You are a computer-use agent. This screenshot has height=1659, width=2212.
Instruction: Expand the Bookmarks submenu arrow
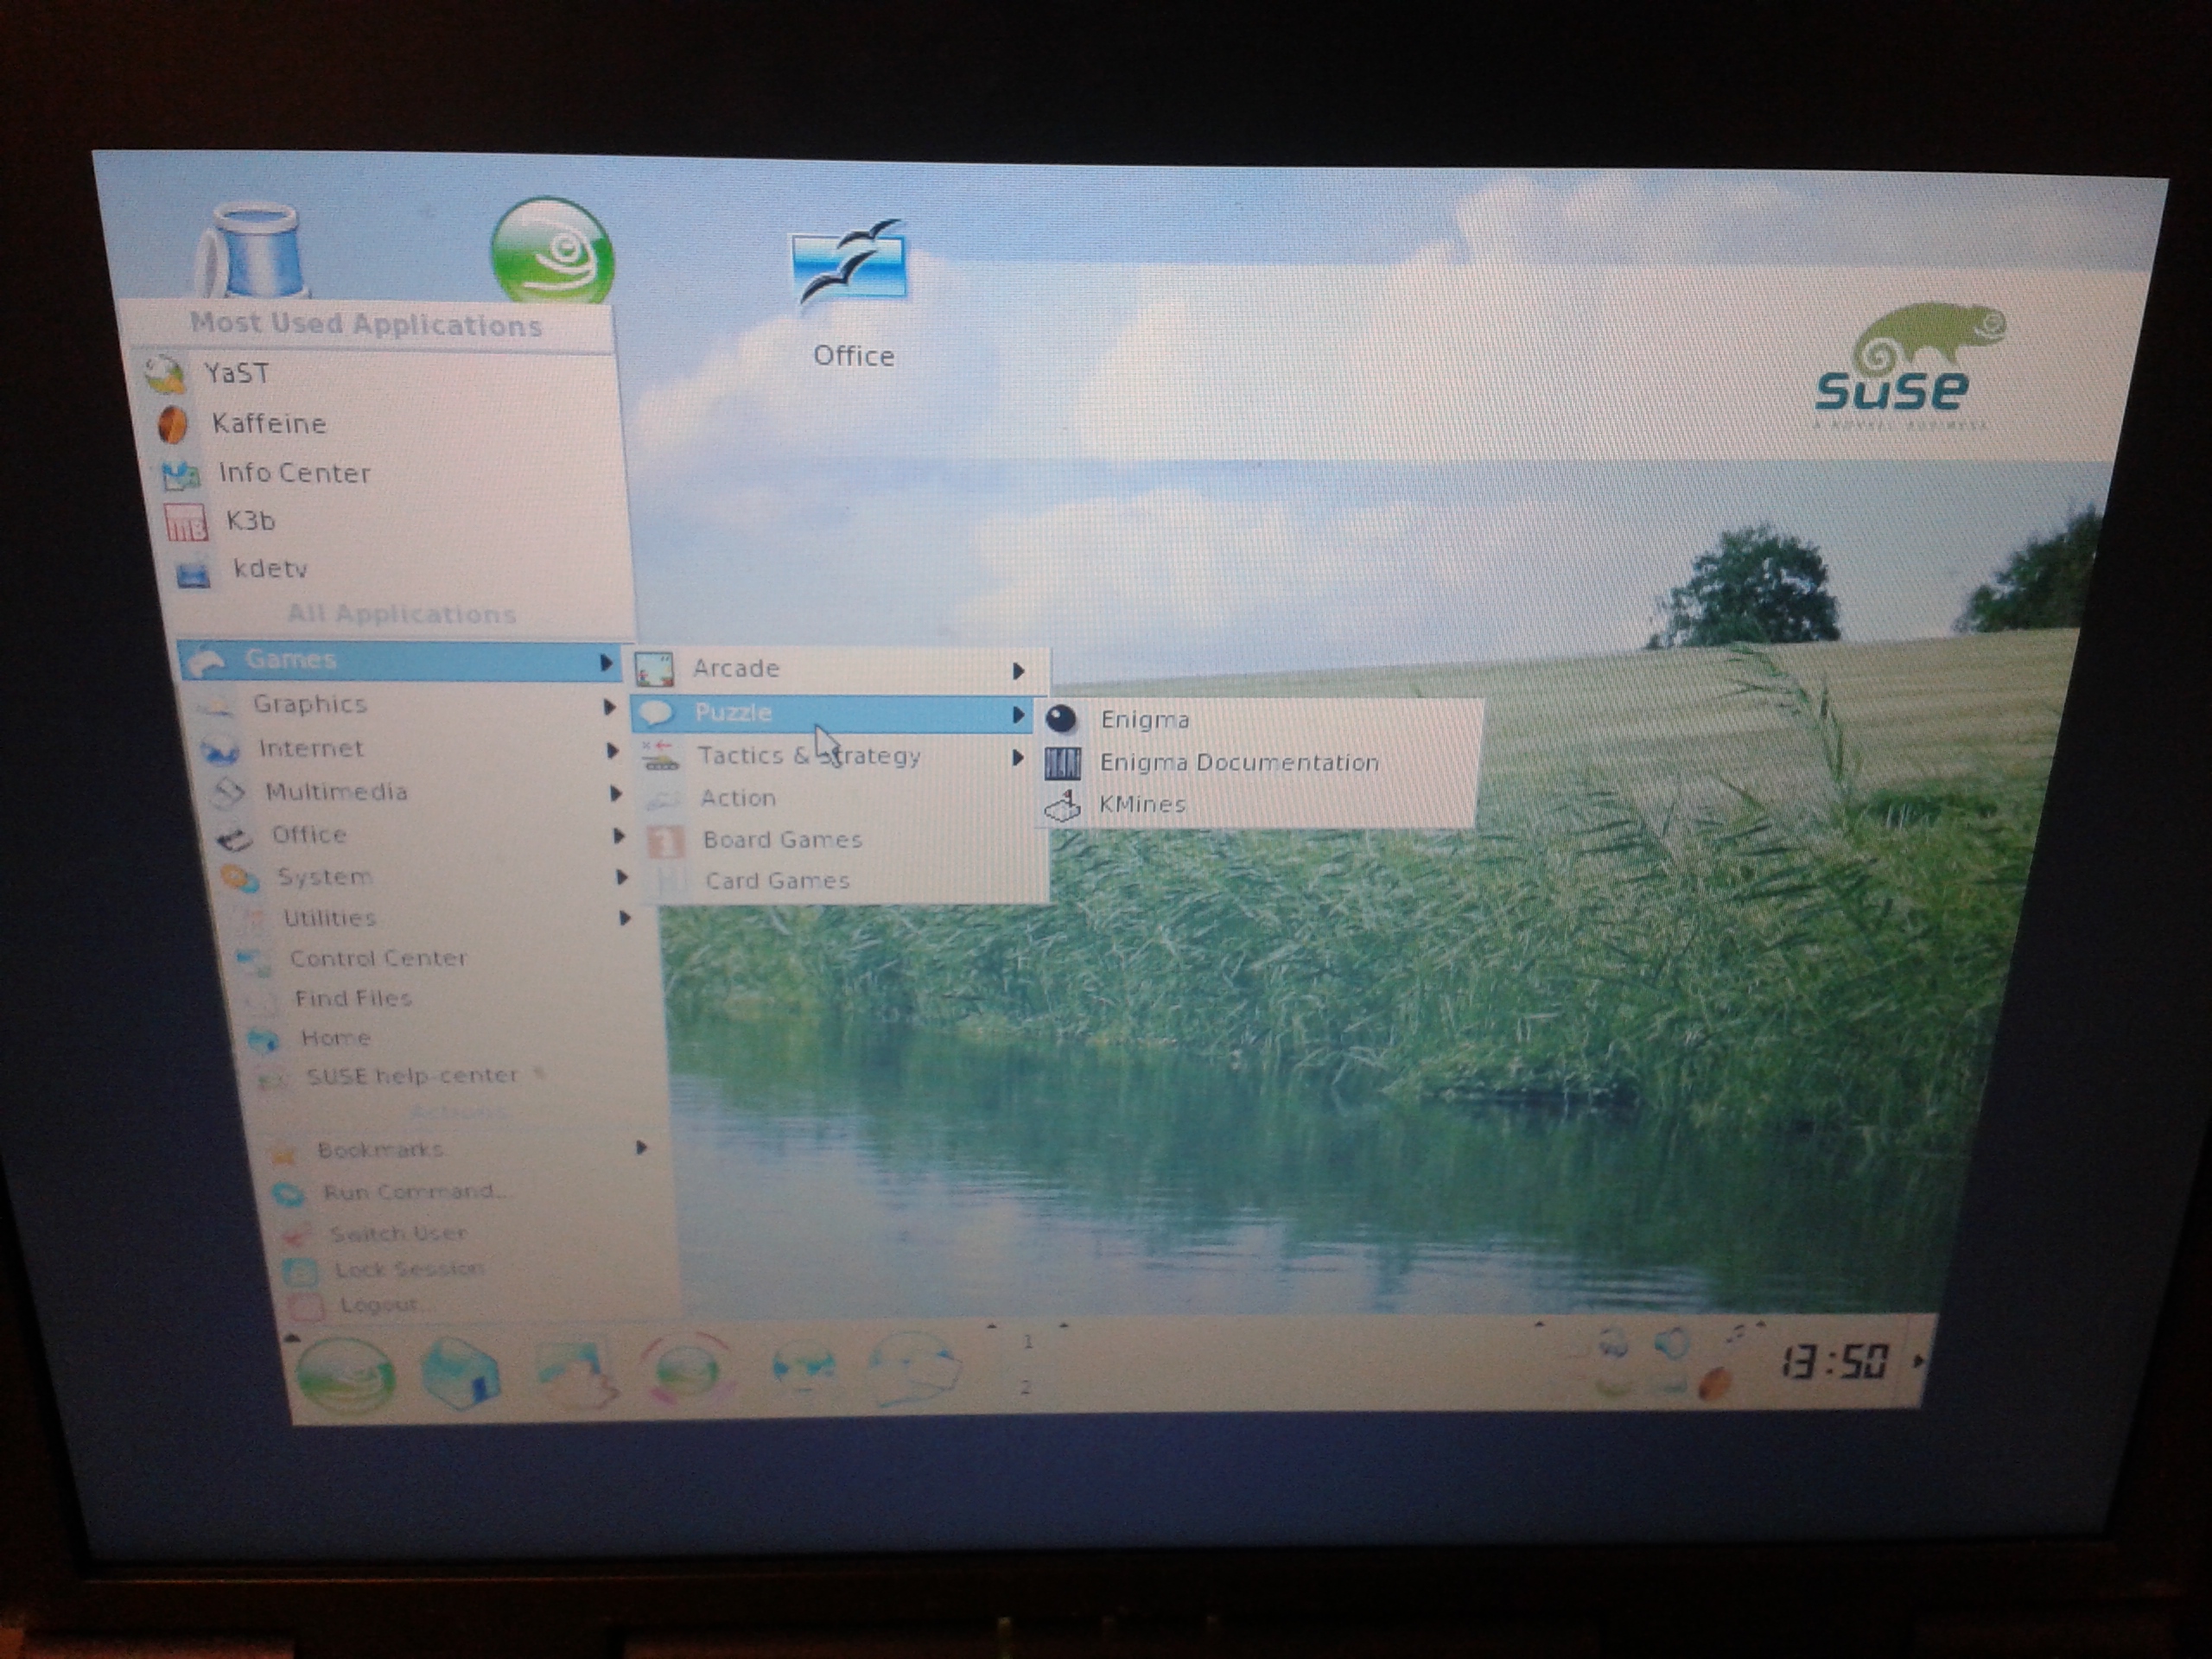click(642, 1148)
